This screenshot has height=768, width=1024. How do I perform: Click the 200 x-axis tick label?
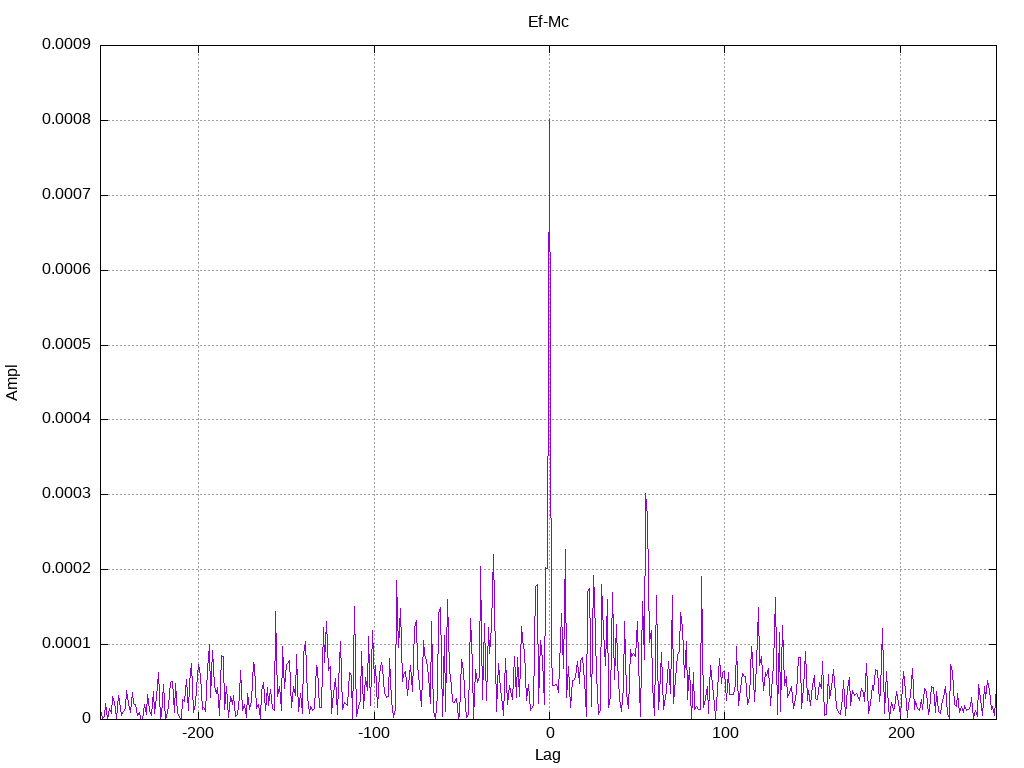[901, 733]
